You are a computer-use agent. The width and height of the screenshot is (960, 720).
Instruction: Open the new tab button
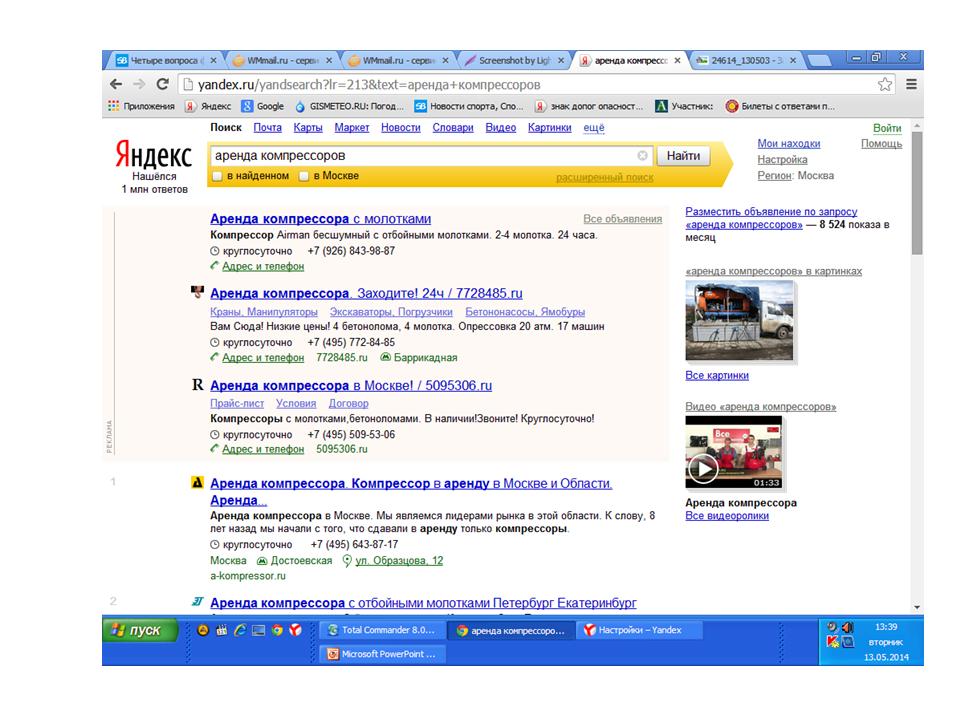tap(819, 61)
